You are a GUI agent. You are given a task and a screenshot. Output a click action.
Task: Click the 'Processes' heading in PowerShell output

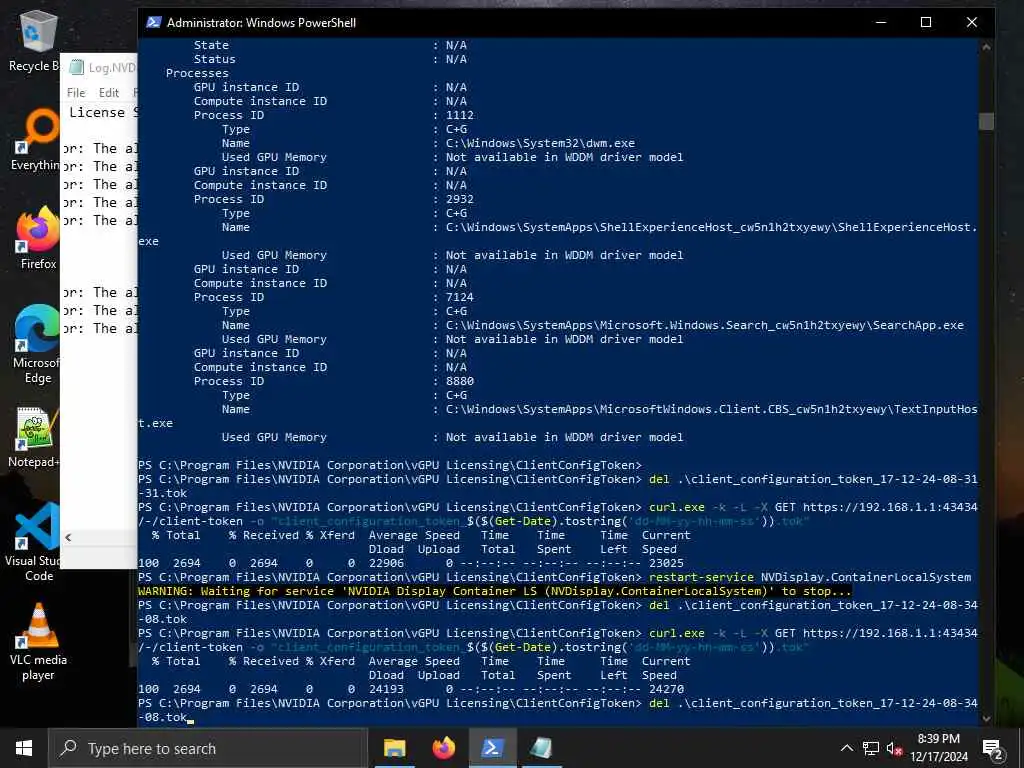197,73
